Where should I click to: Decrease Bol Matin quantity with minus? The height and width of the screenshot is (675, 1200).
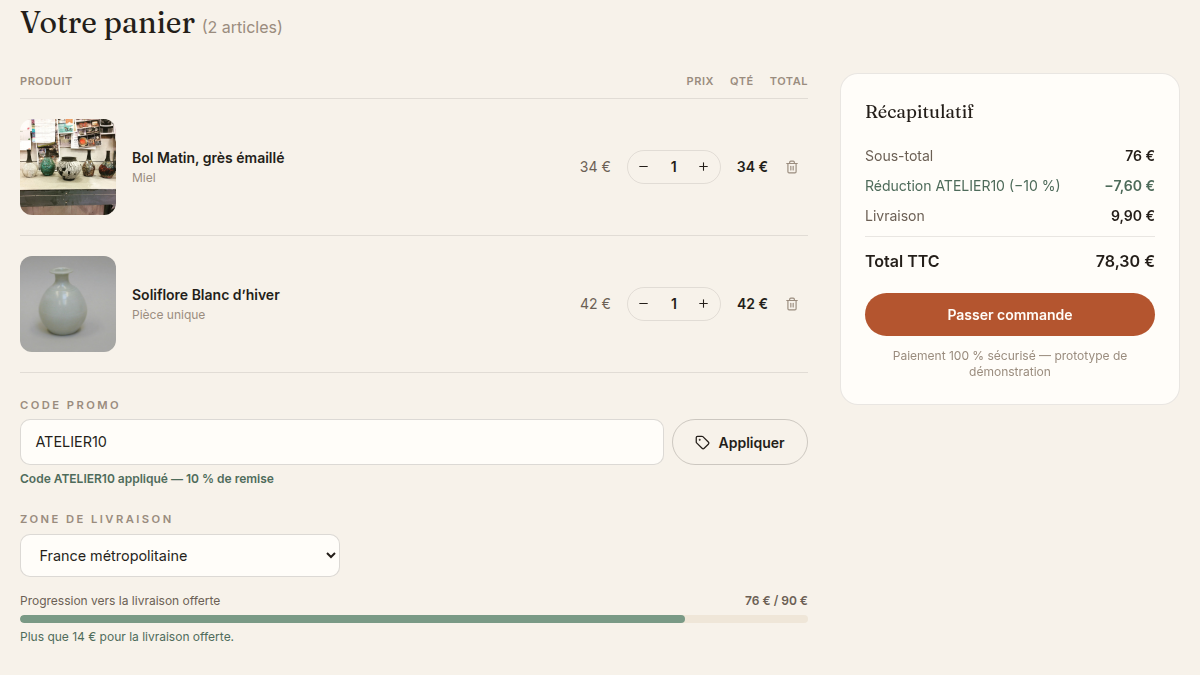(643, 167)
